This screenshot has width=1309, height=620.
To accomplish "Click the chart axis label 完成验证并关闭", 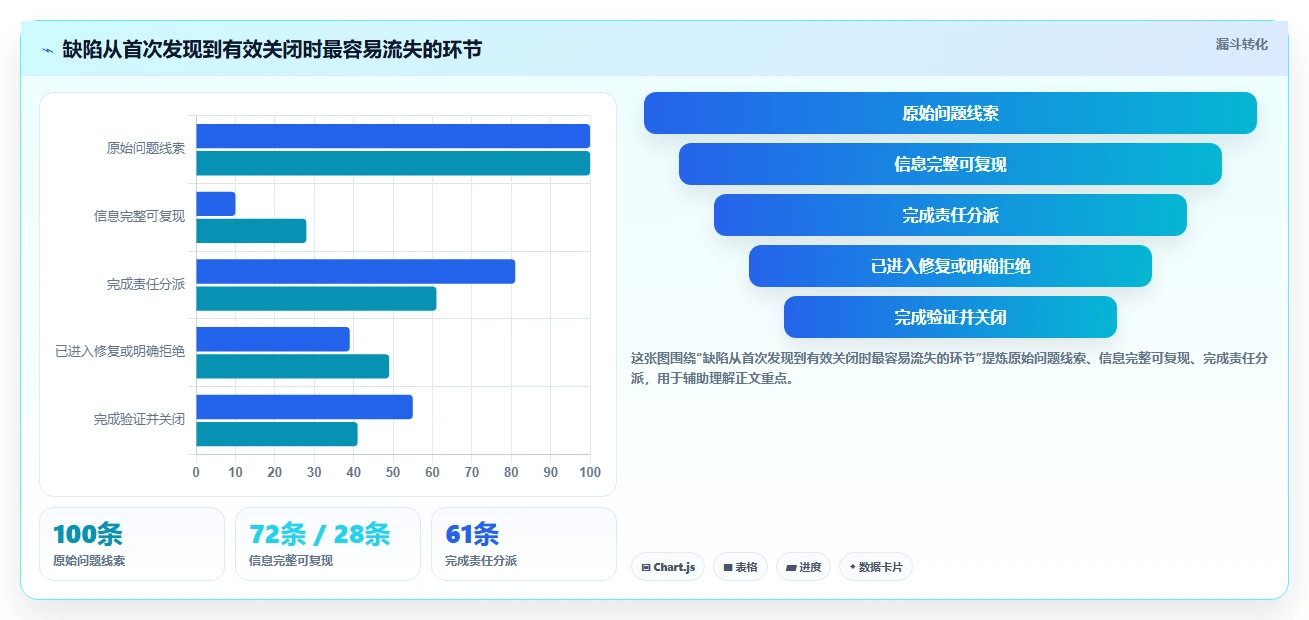I will (139, 420).
